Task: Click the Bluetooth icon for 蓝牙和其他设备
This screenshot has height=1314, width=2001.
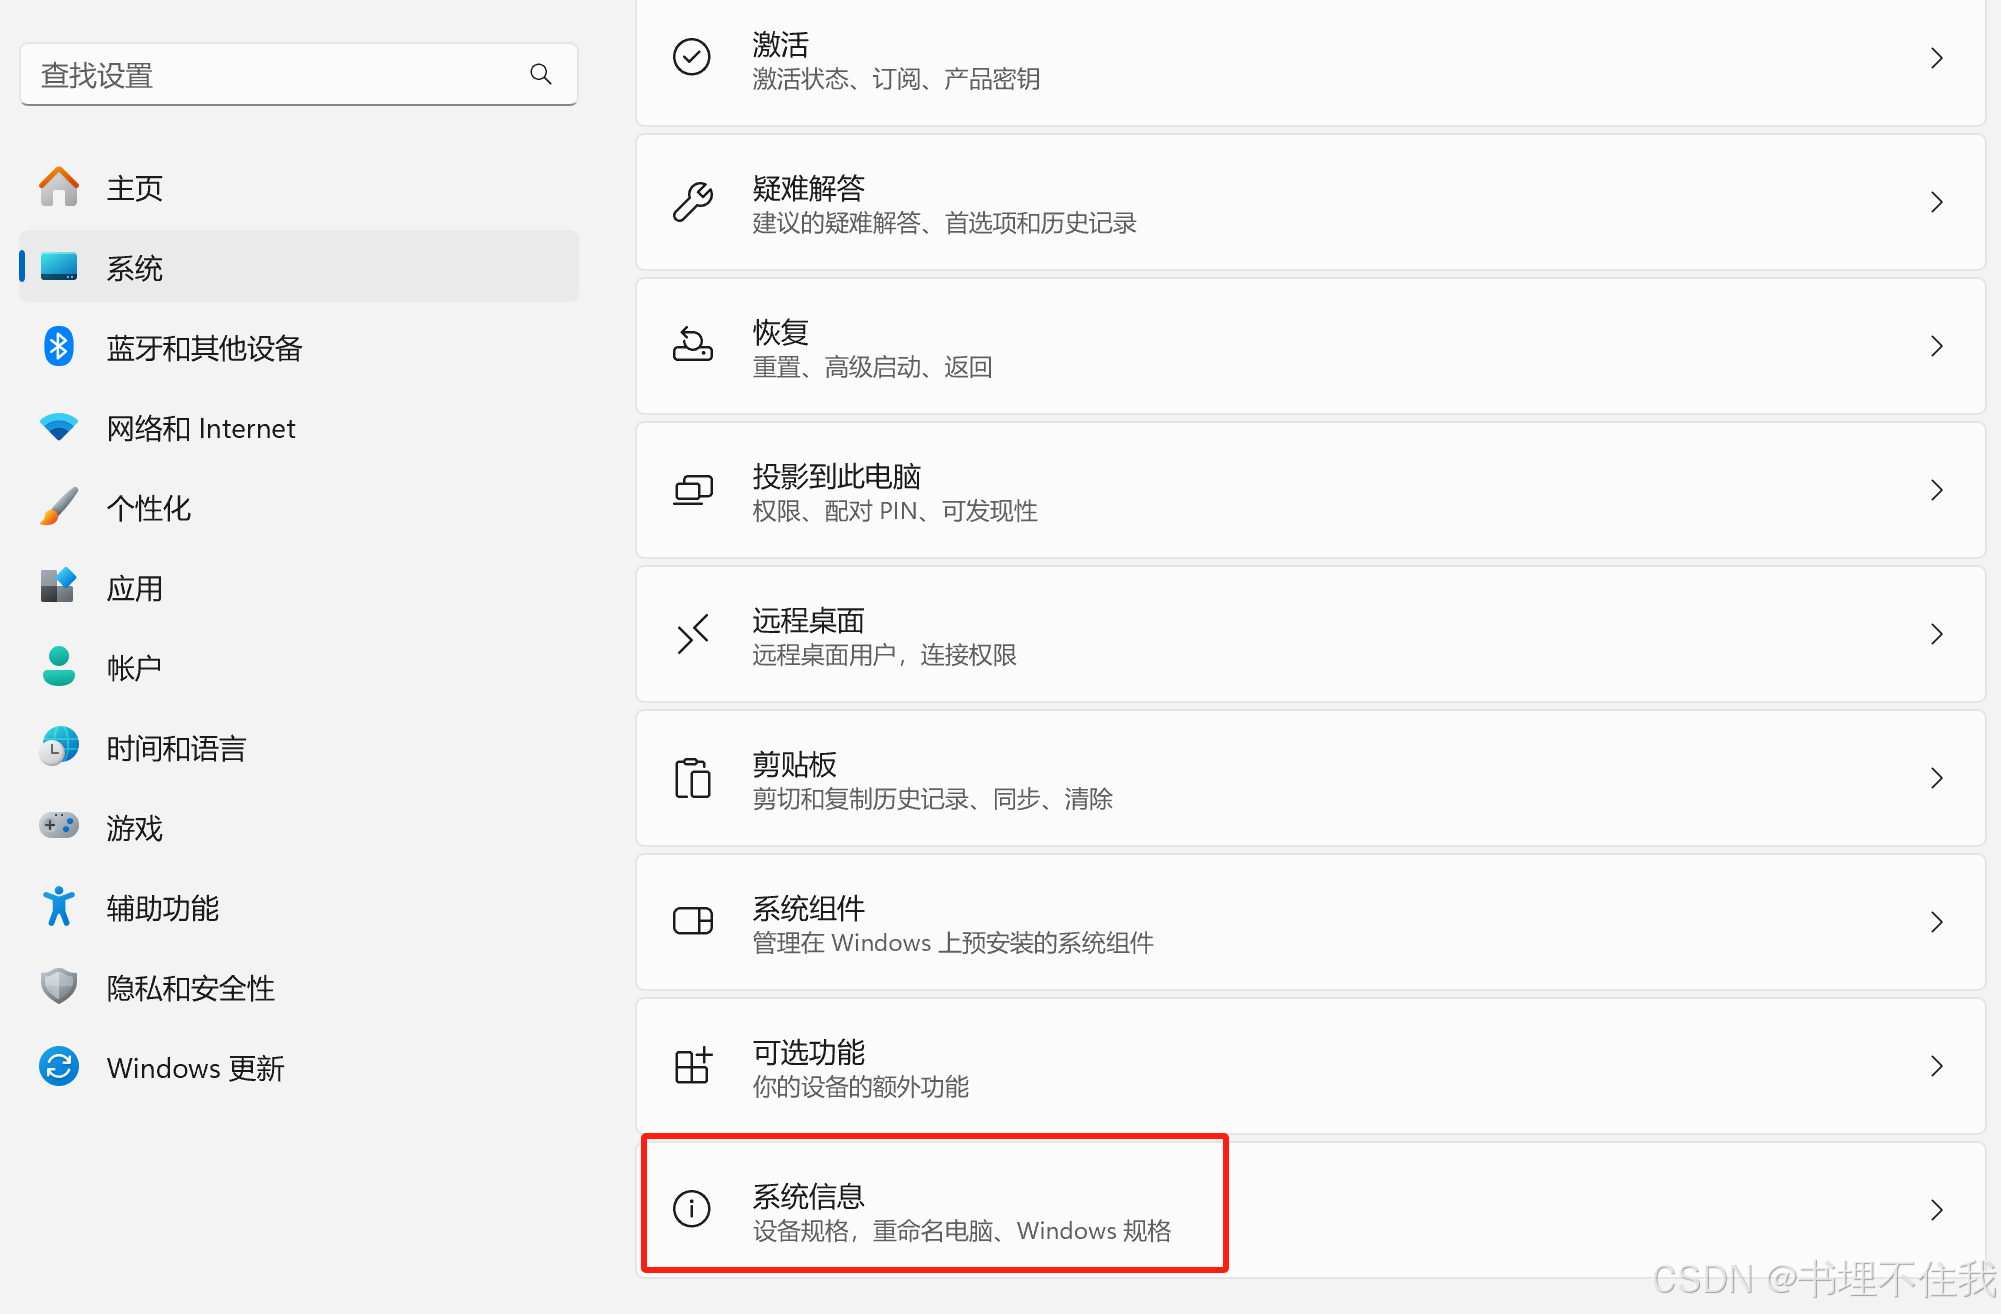Action: tap(59, 347)
